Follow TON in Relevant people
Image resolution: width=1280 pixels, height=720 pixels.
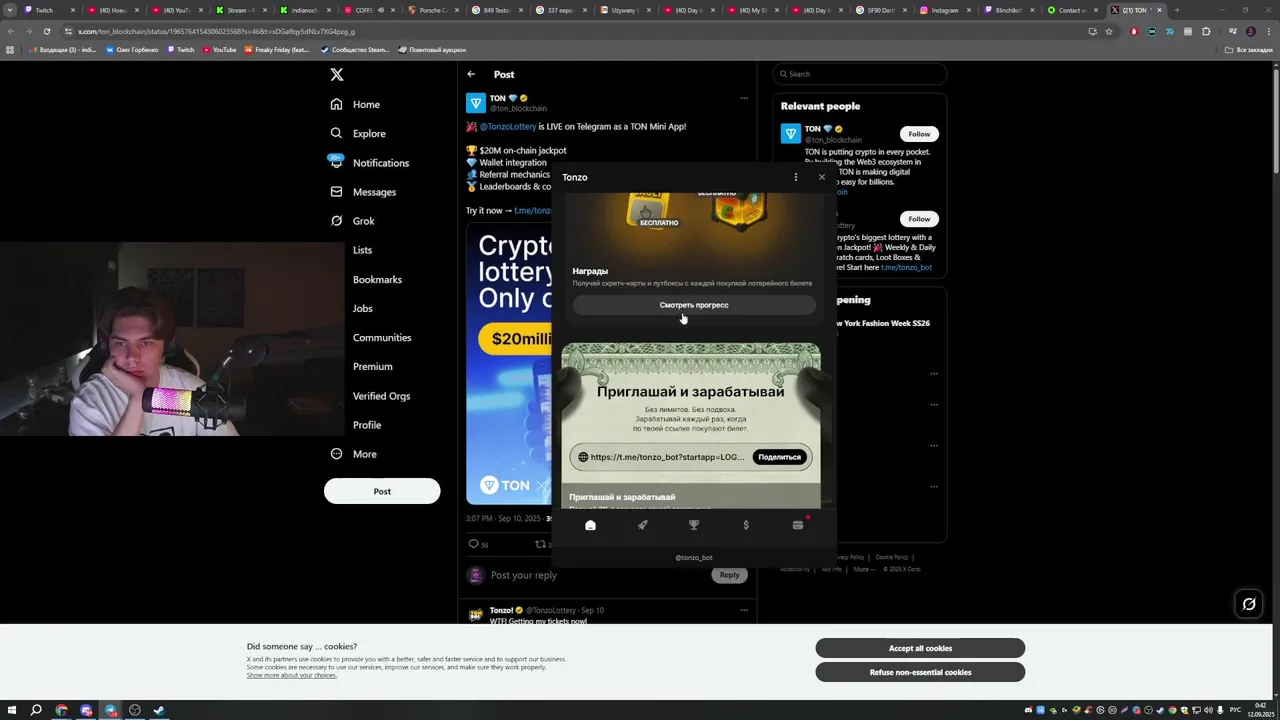pyautogui.click(x=919, y=134)
